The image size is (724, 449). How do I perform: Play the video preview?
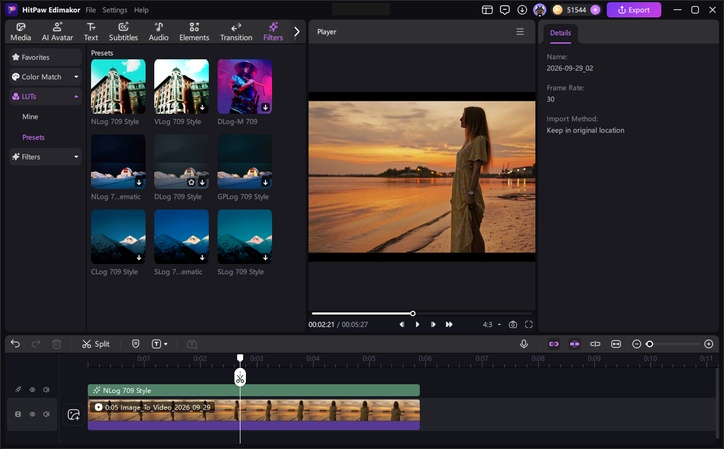pyautogui.click(x=417, y=325)
